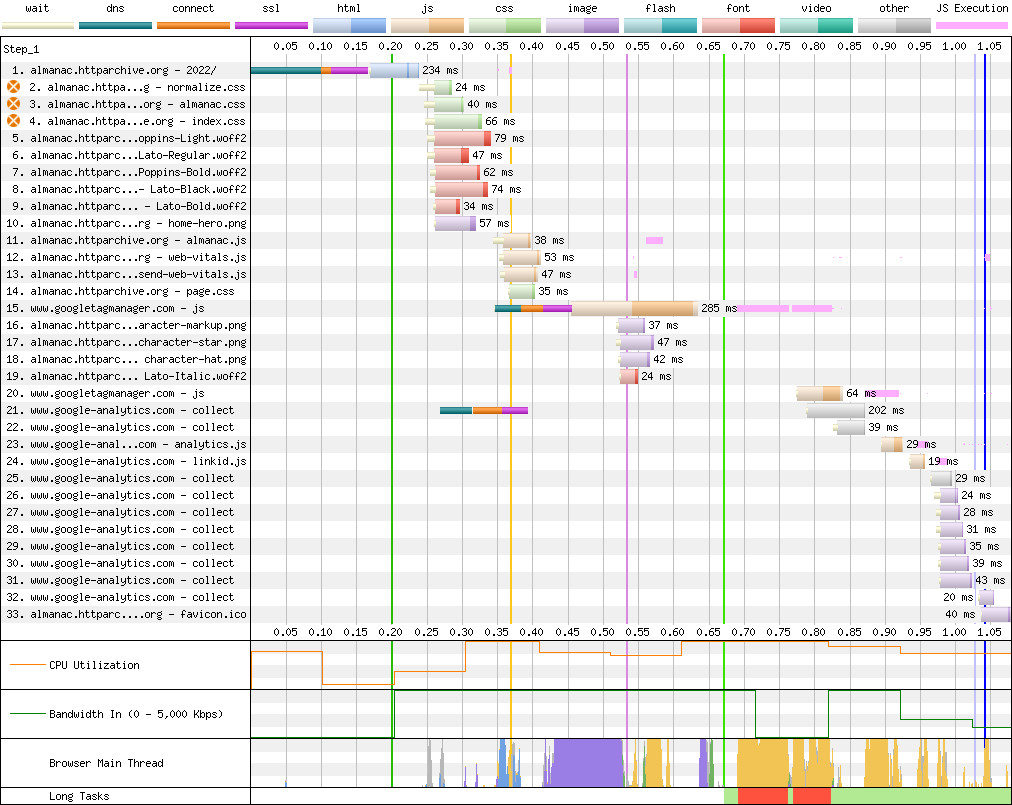Click render-blocking icon beside almanac.css request
1012x805 pixels.
14,104
